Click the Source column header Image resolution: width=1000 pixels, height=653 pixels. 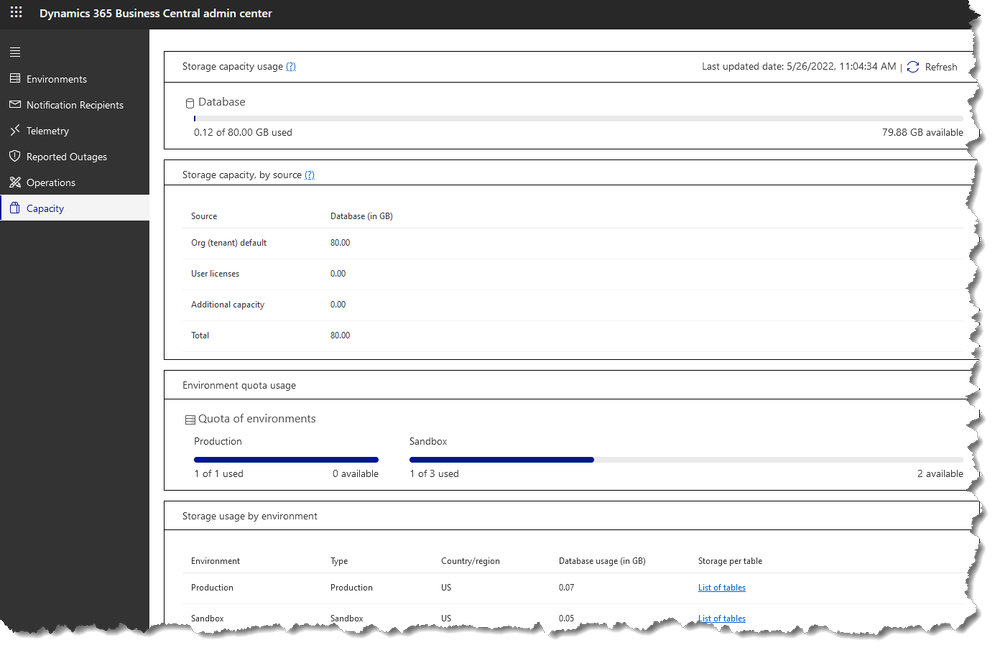(204, 216)
